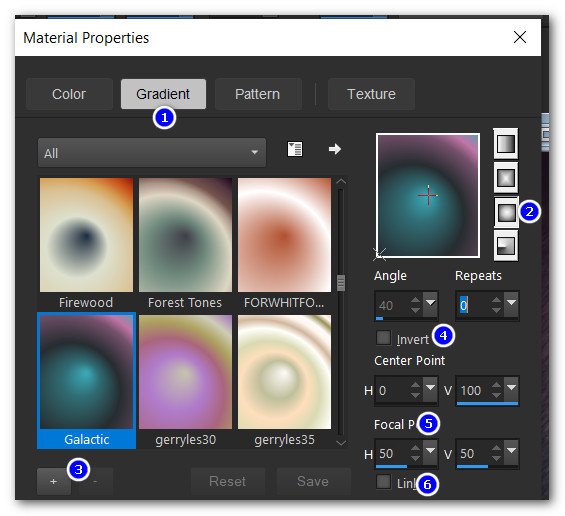Select the Firewood gradient thumbnail
Screen dimensions: 565x516
(86, 235)
